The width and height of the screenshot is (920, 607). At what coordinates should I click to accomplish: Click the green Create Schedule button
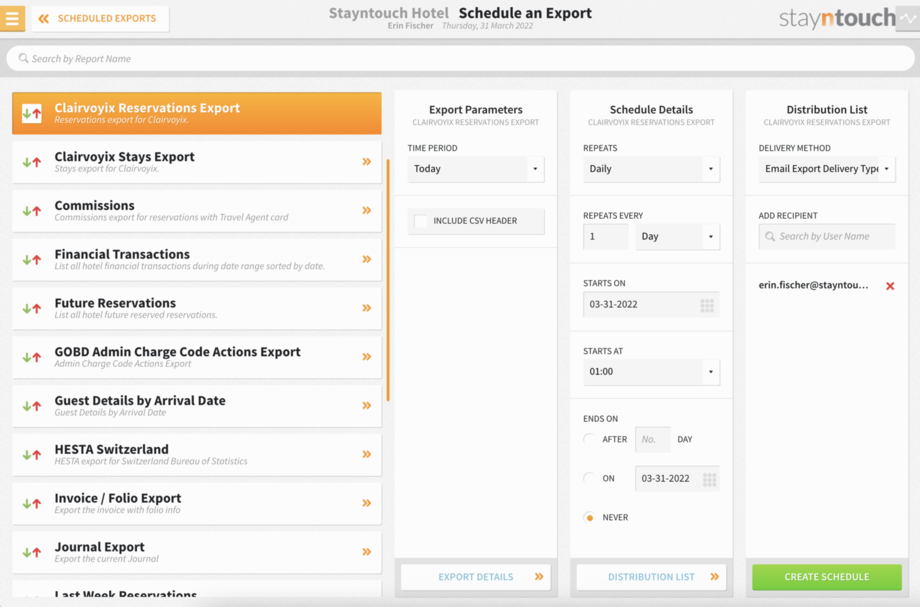827,577
